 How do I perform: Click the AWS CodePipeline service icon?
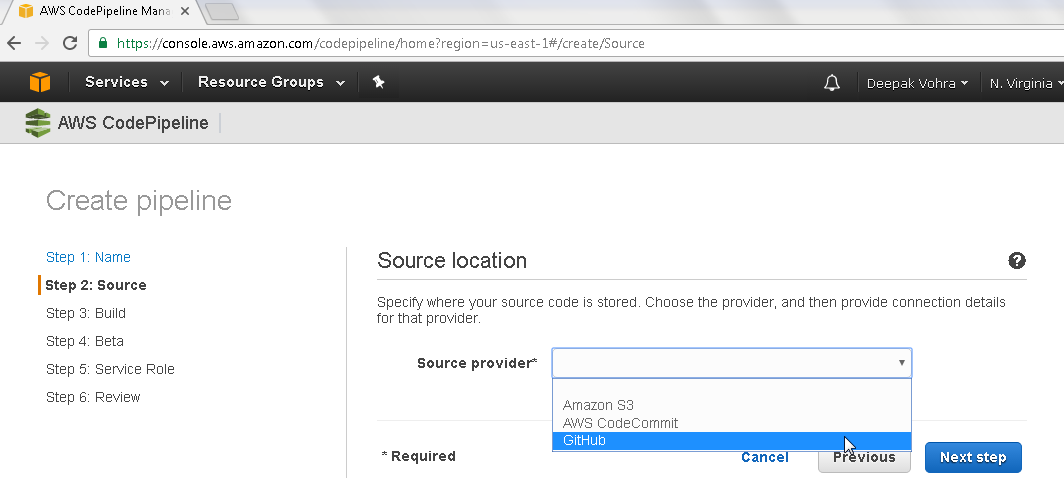tap(38, 123)
